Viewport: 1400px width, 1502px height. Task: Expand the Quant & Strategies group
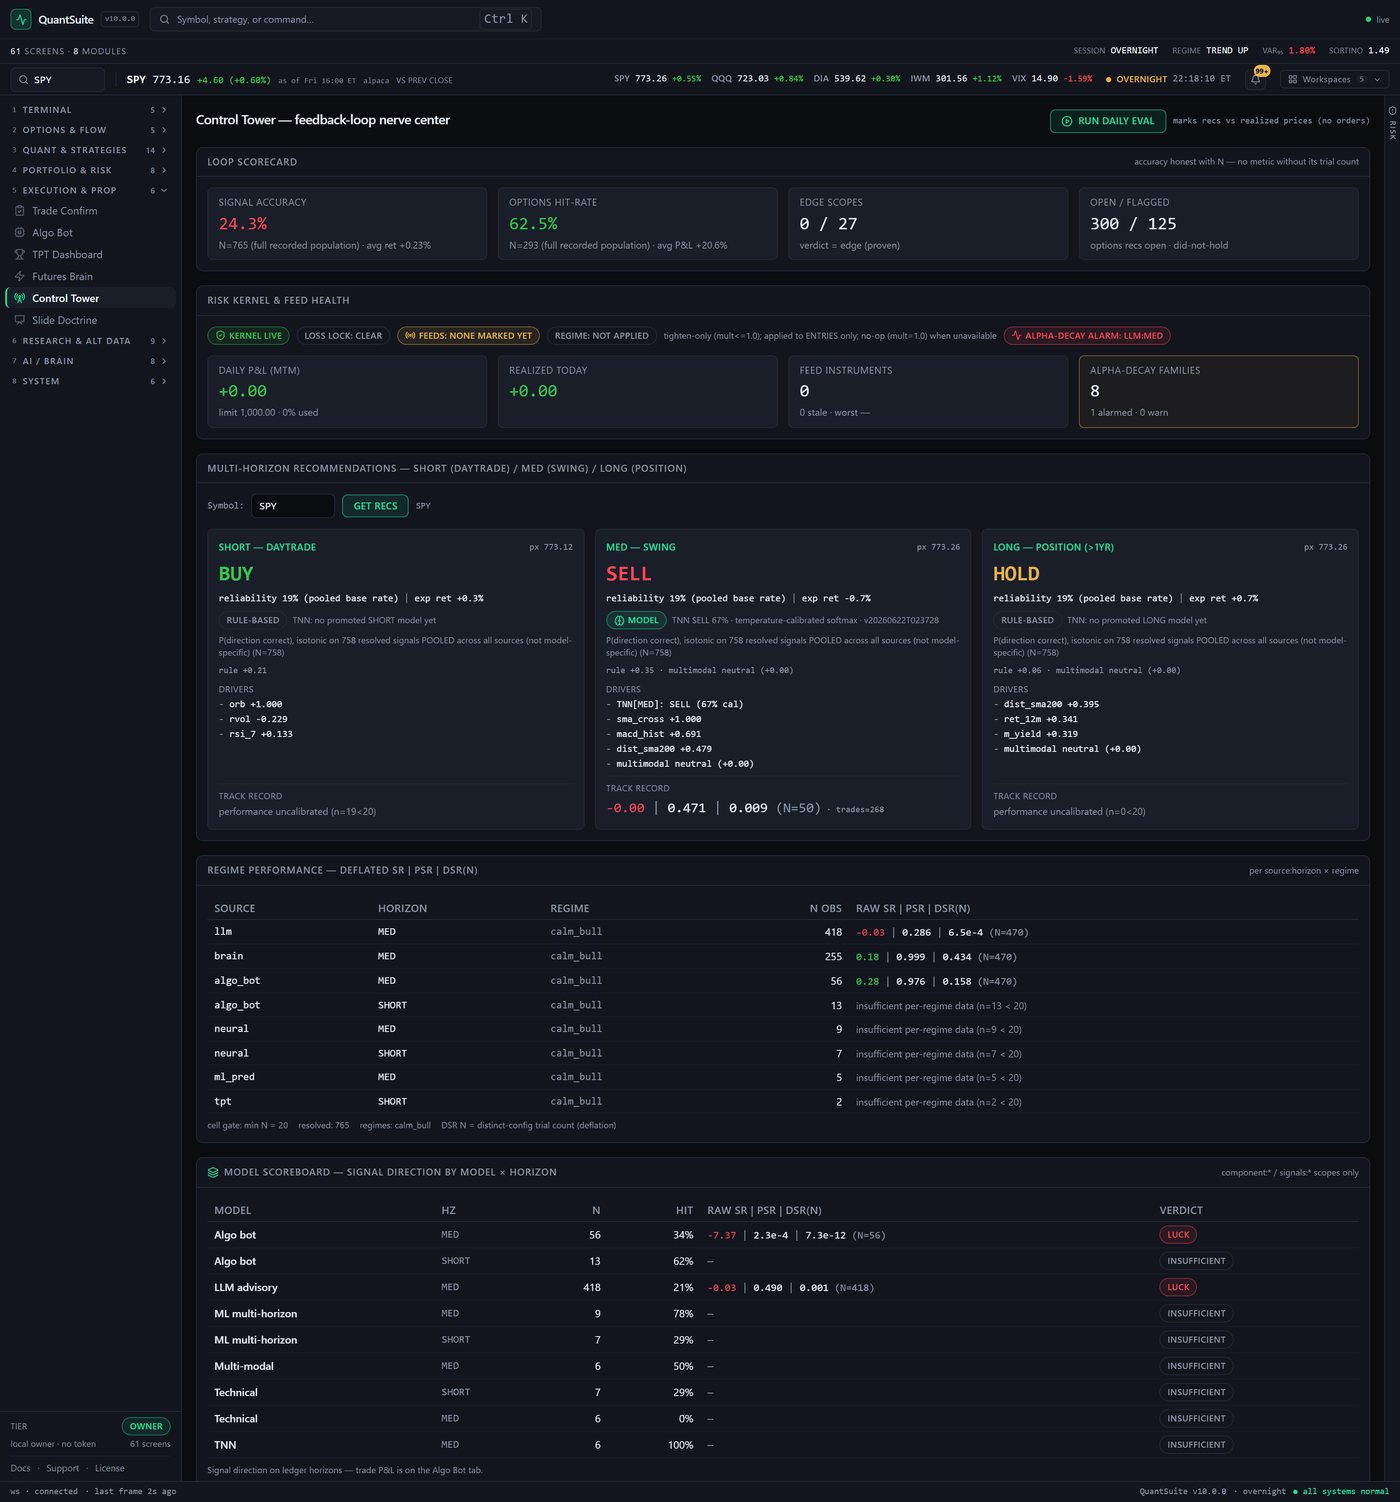point(90,150)
